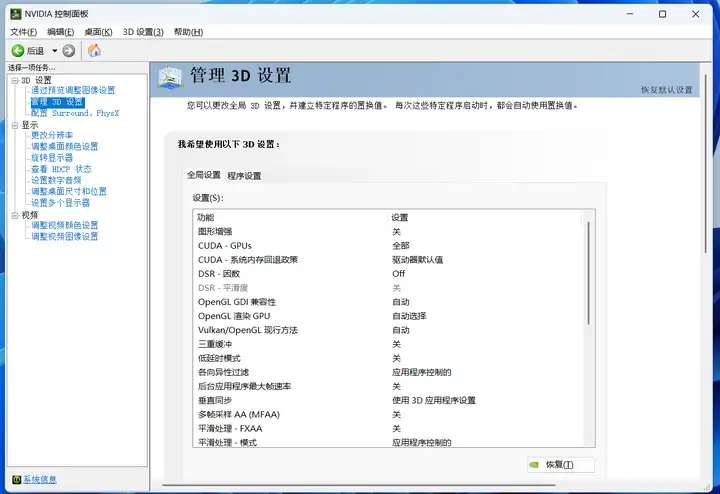
Task: Open the 3D 设置(3) menu
Action: [x=143, y=32]
